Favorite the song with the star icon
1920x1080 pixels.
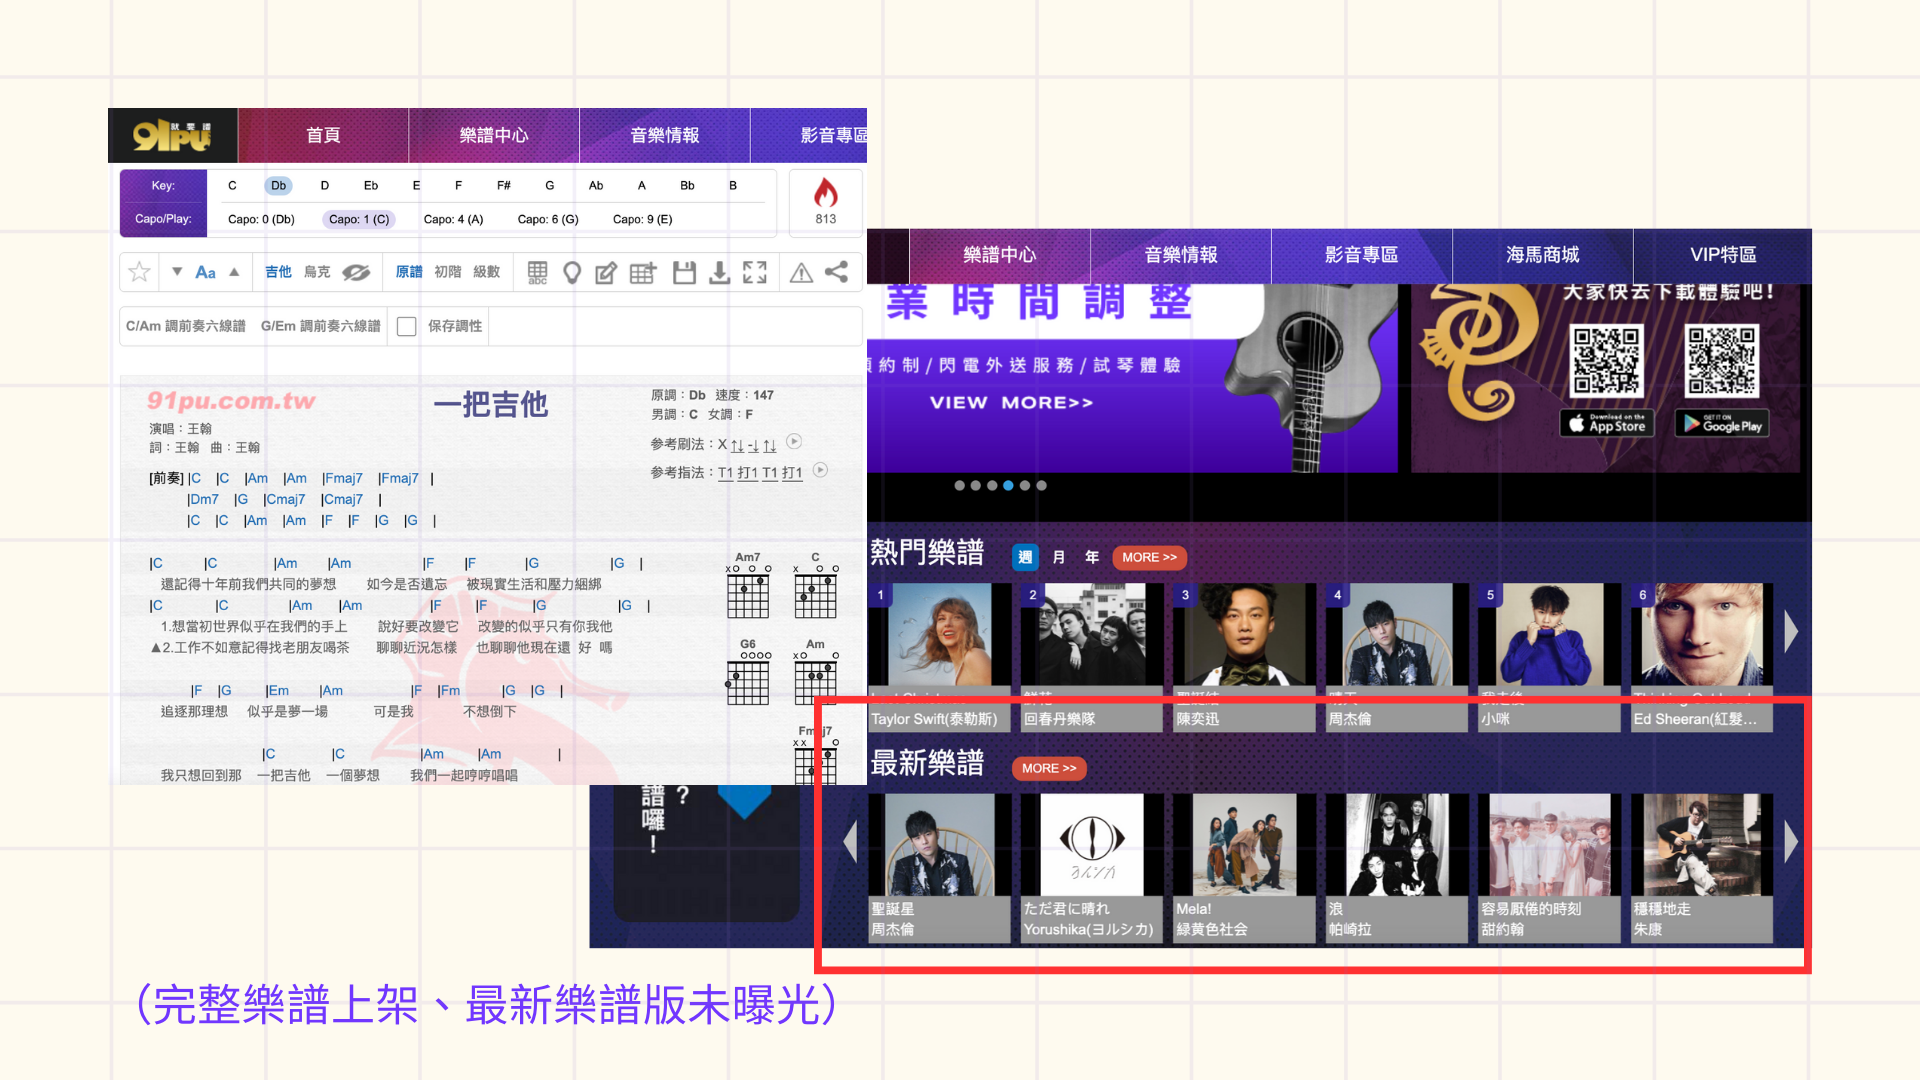click(x=139, y=272)
